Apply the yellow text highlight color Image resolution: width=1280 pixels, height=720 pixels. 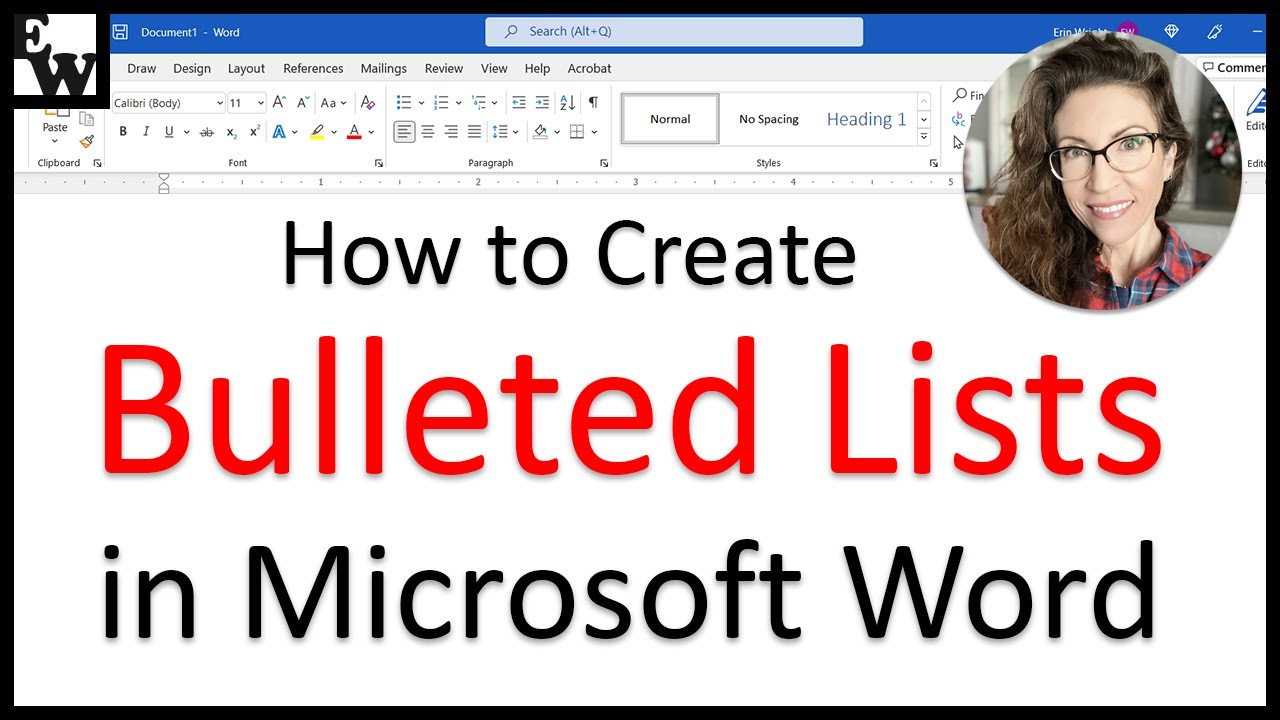[x=317, y=132]
